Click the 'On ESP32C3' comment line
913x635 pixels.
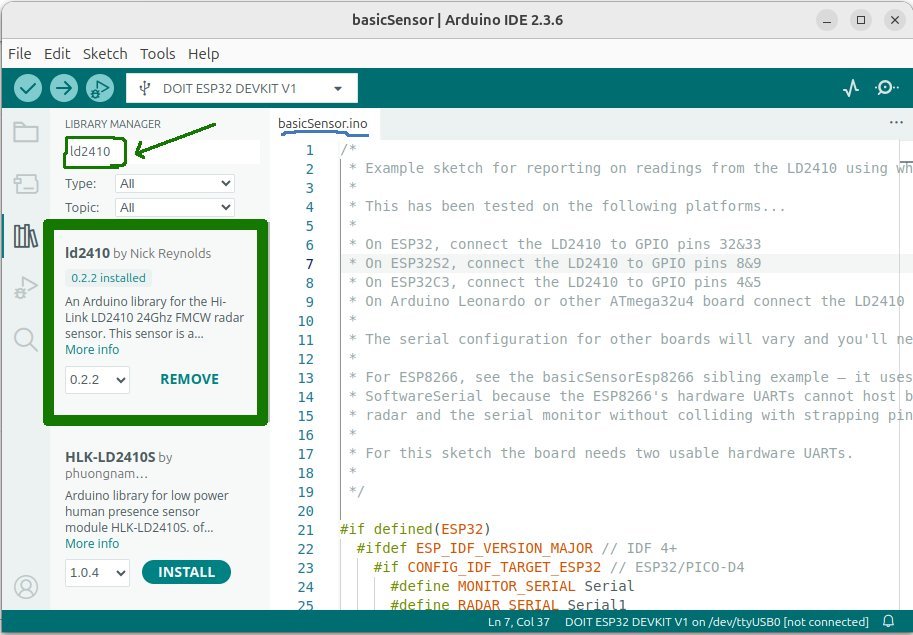coord(555,282)
